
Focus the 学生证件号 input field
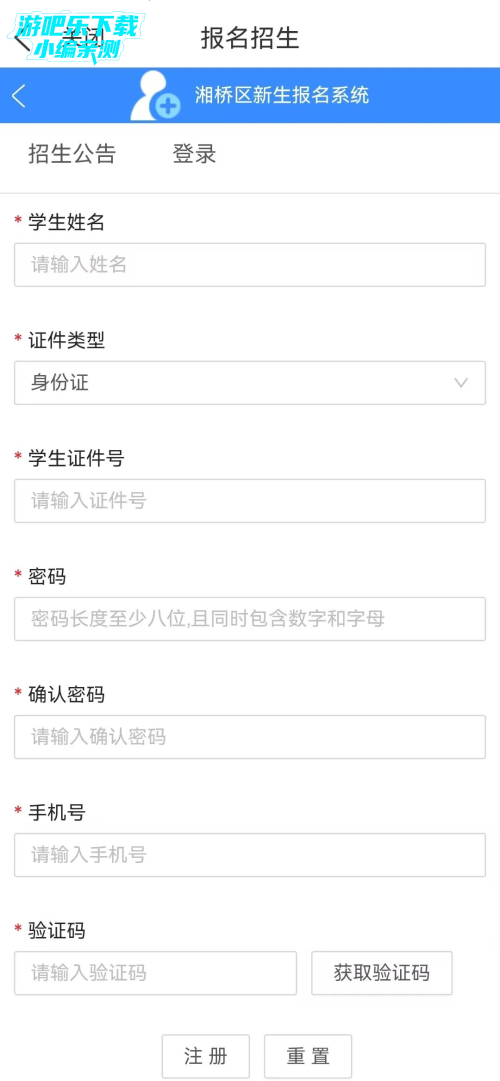tap(250, 501)
